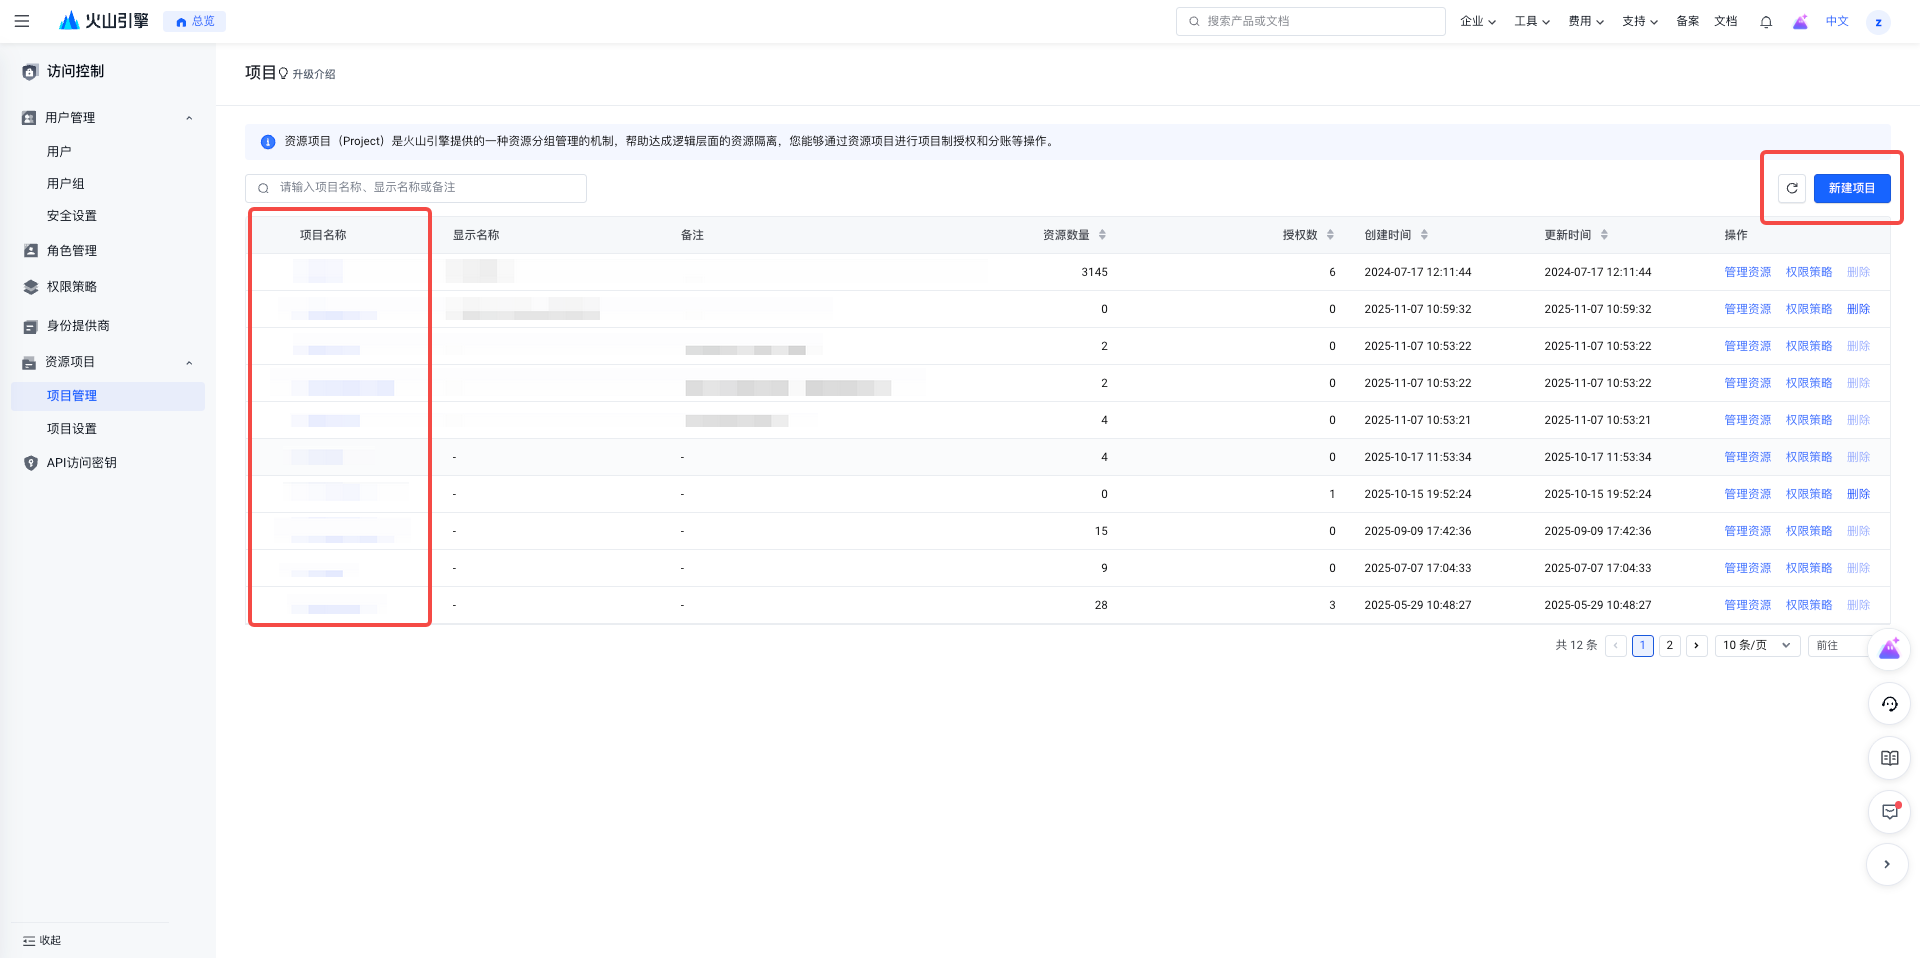Expand the 费用 top menu
1920x958 pixels.
click(1585, 21)
